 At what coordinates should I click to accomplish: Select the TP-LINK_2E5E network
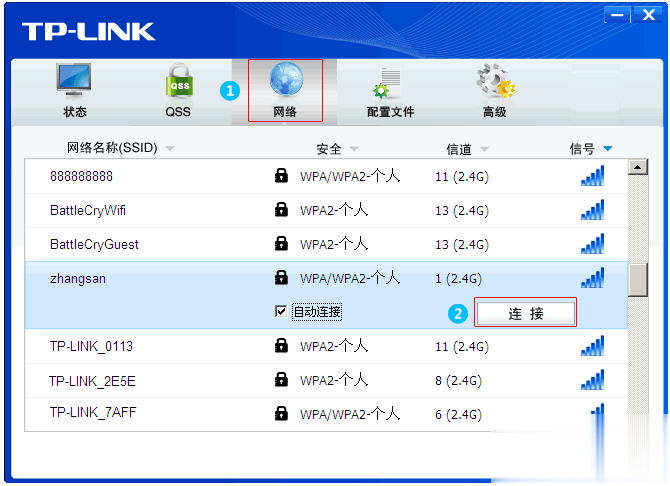[x=92, y=381]
